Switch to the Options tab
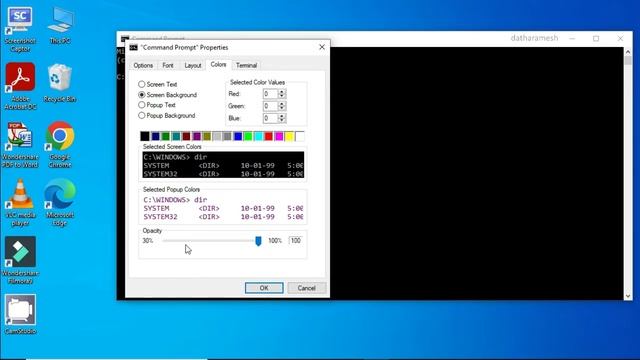The width and height of the screenshot is (640, 360). click(143, 65)
